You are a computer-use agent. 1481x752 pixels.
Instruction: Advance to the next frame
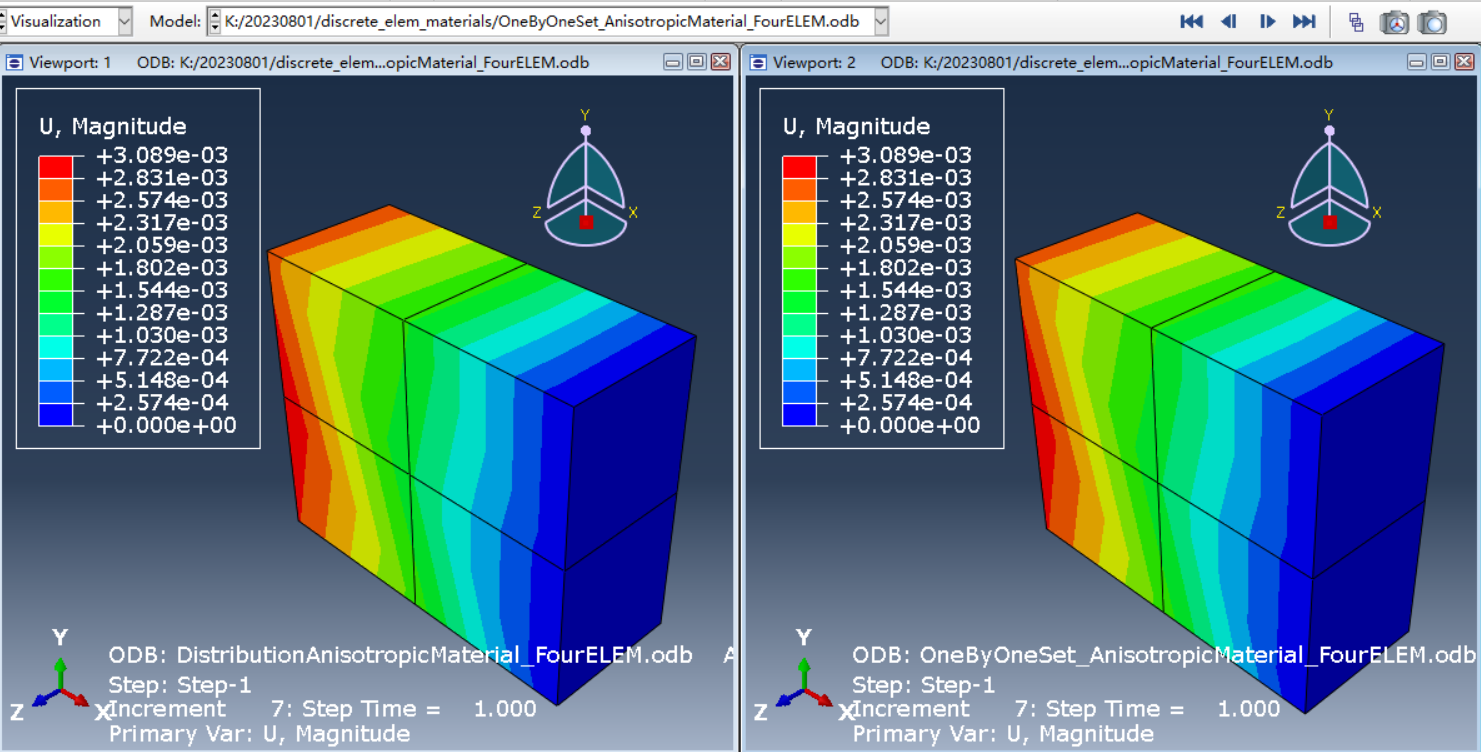click(1267, 21)
